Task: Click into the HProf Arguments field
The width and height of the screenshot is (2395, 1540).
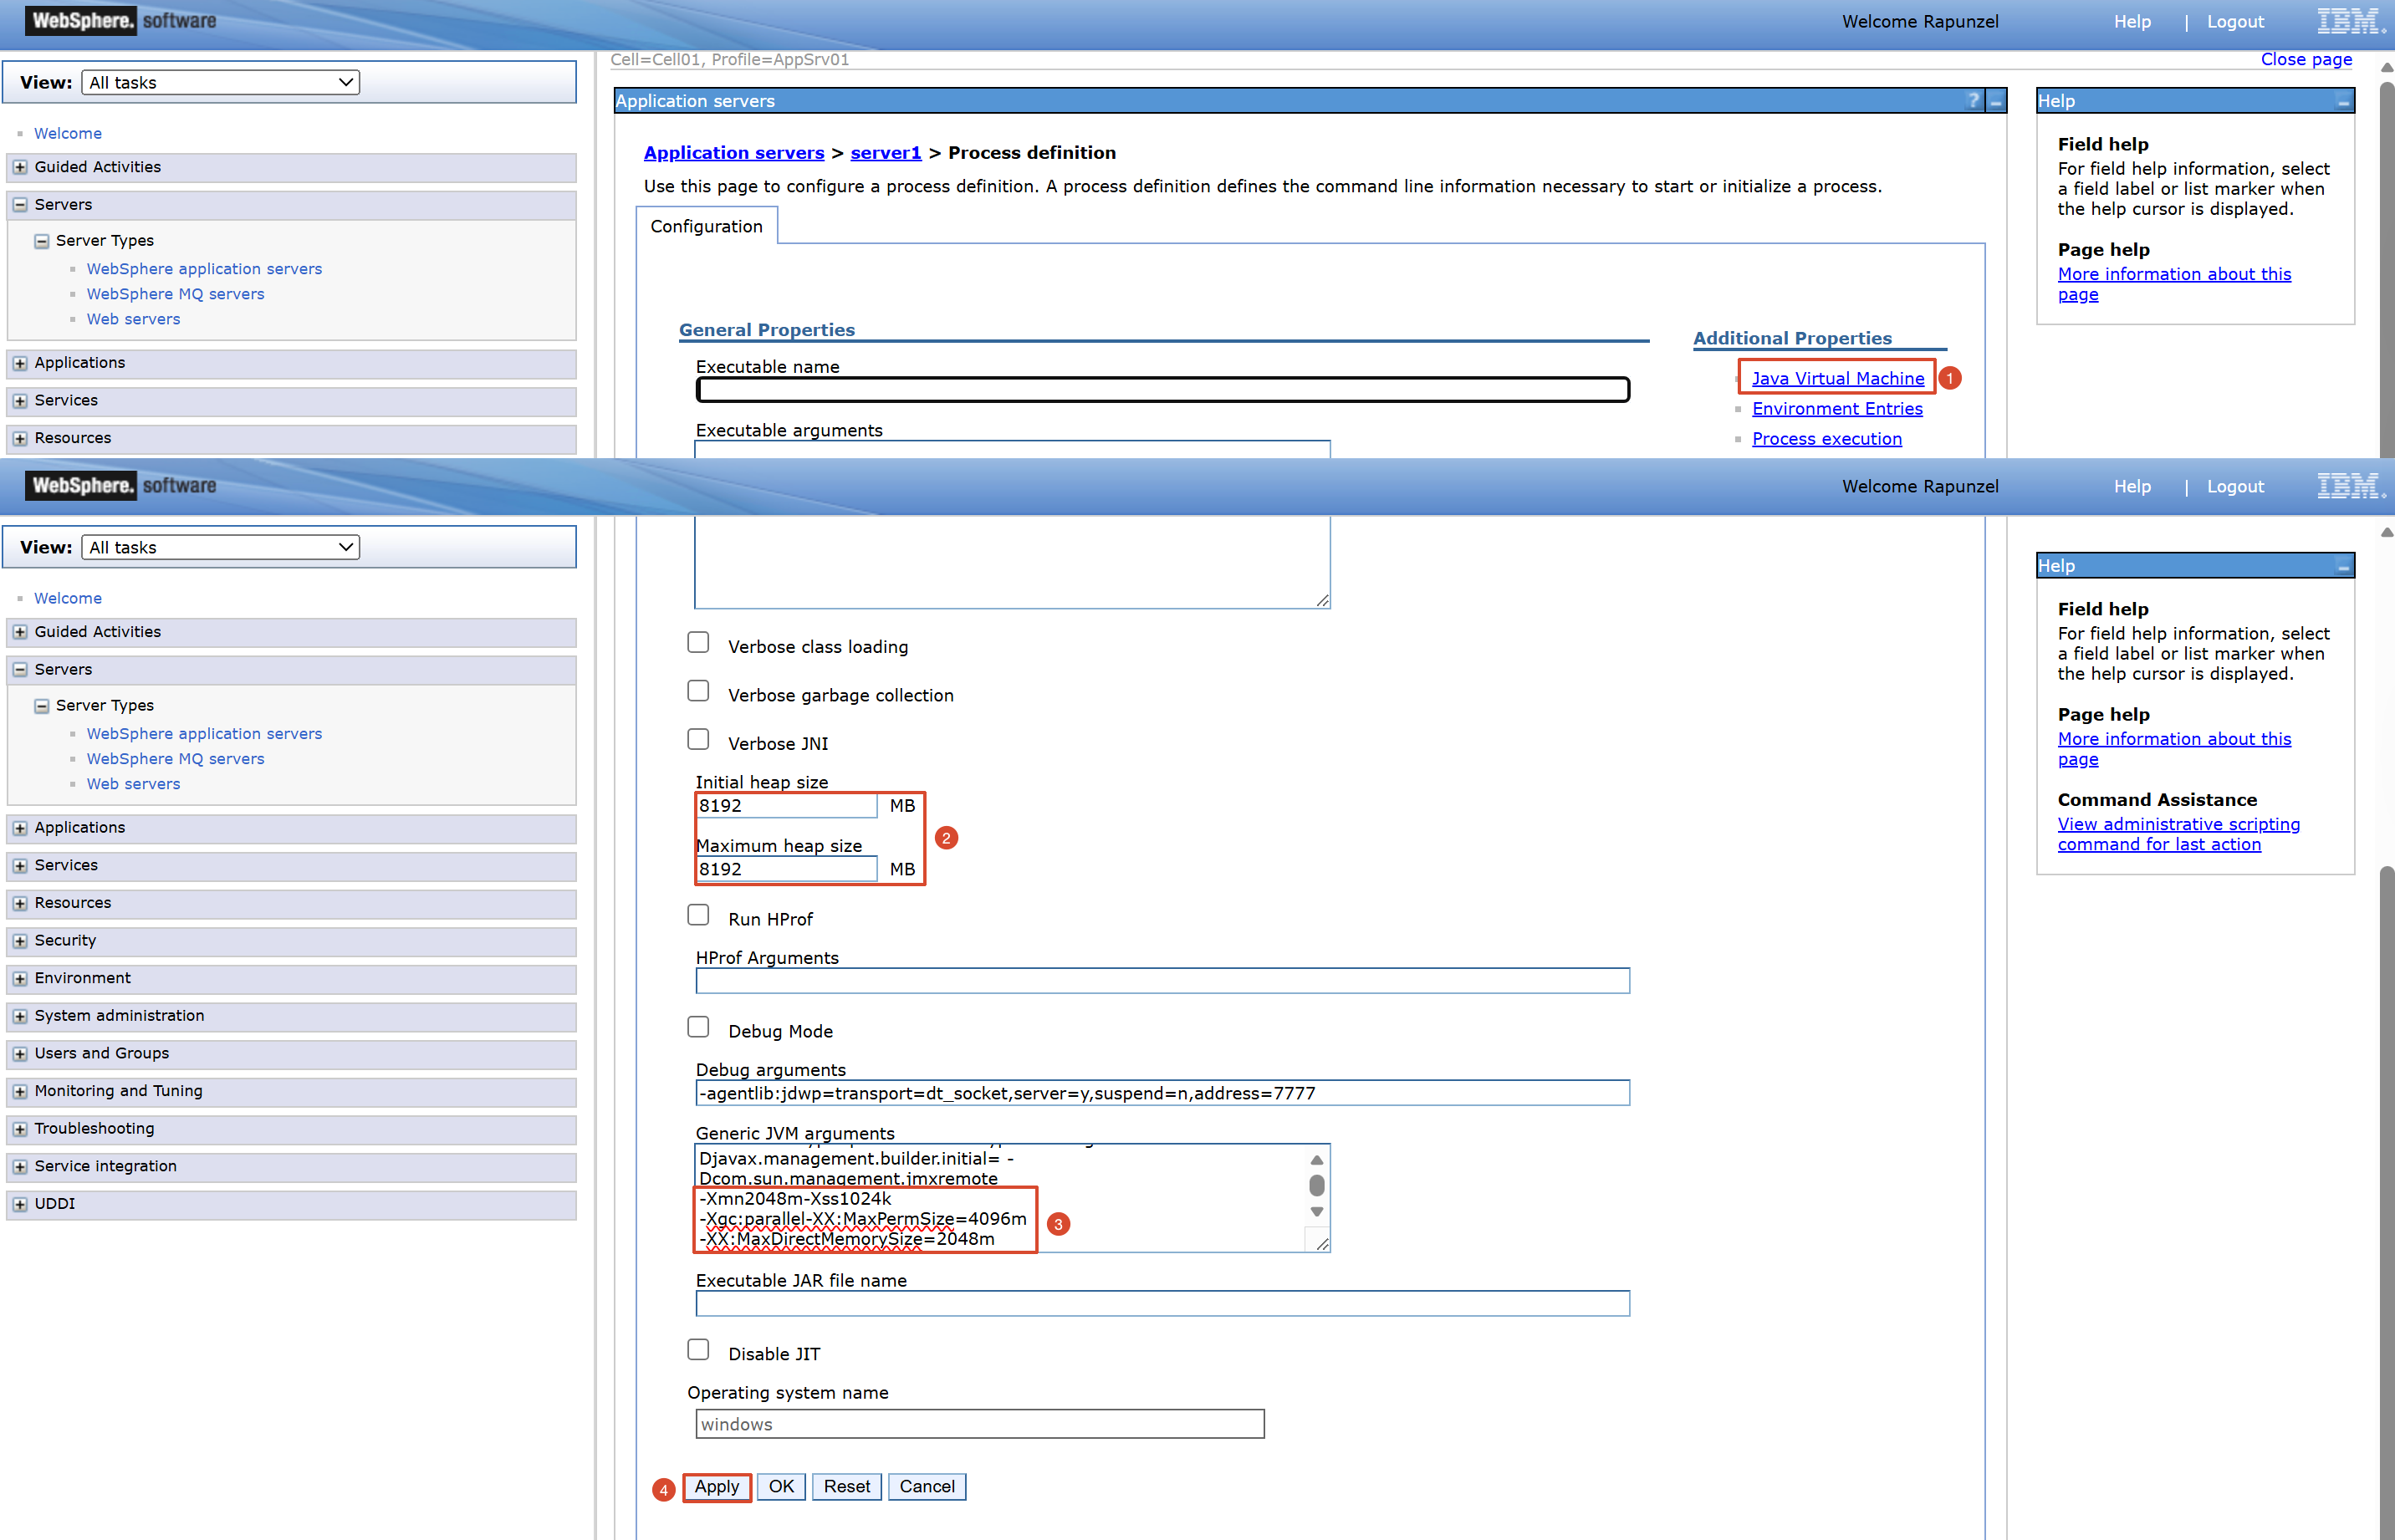Action: [1163, 981]
